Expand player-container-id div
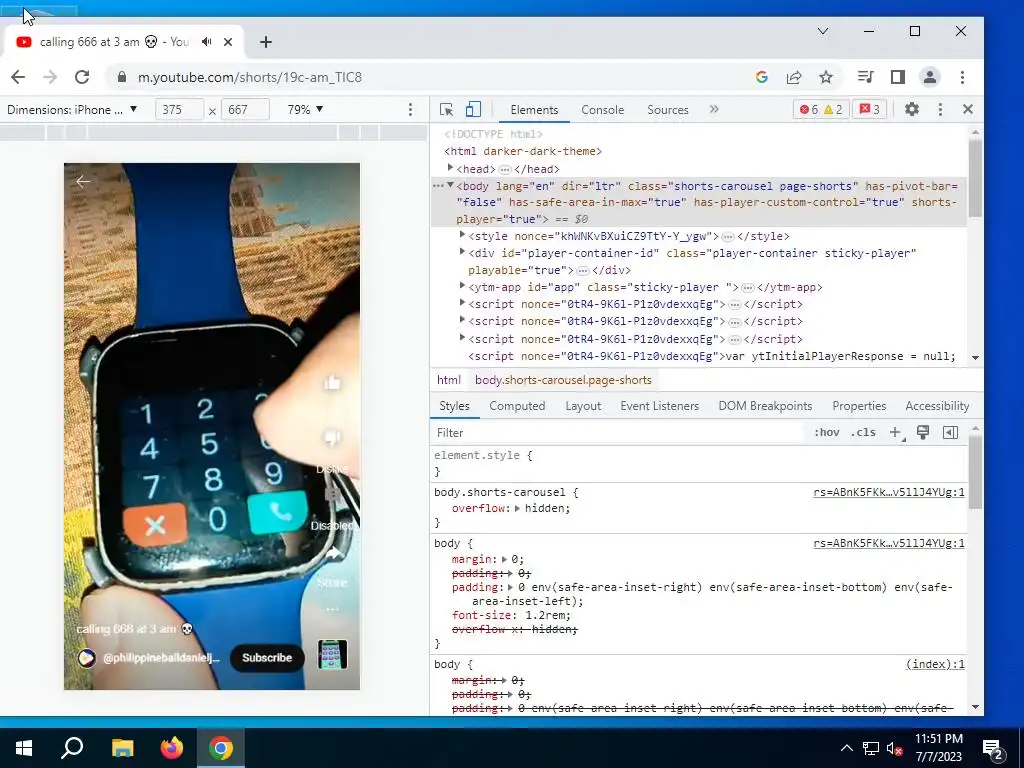Image resolution: width=1024 pixels, height=768 pixels. pyautogui.click(x=462, y=252)
